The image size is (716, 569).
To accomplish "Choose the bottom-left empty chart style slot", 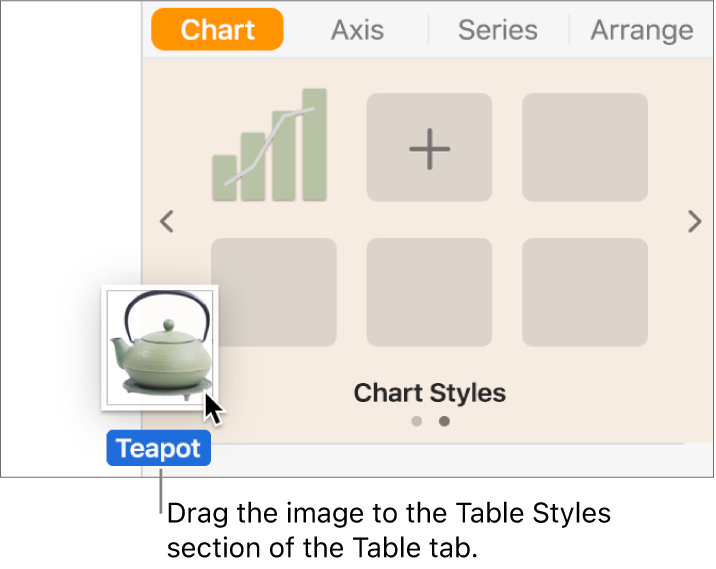I will (273, 293).
